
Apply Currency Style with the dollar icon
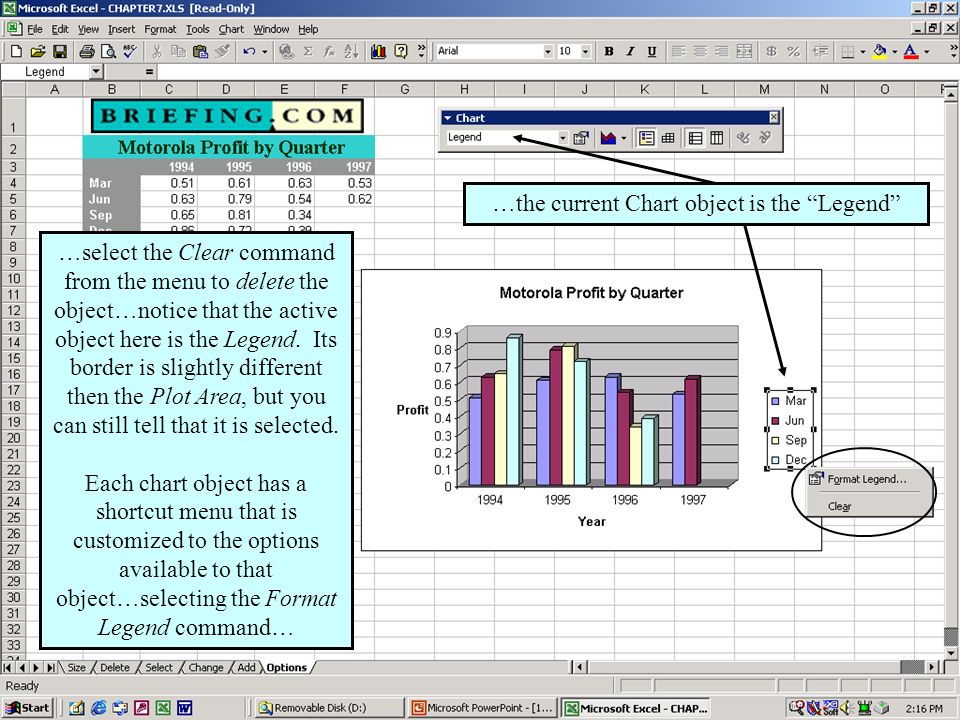point(771,51)
